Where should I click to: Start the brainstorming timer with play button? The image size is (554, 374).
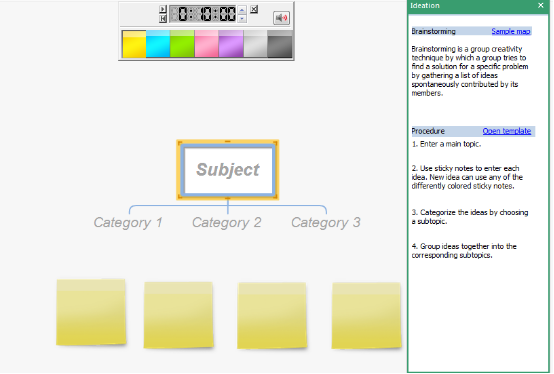click(x=163, y=9)
